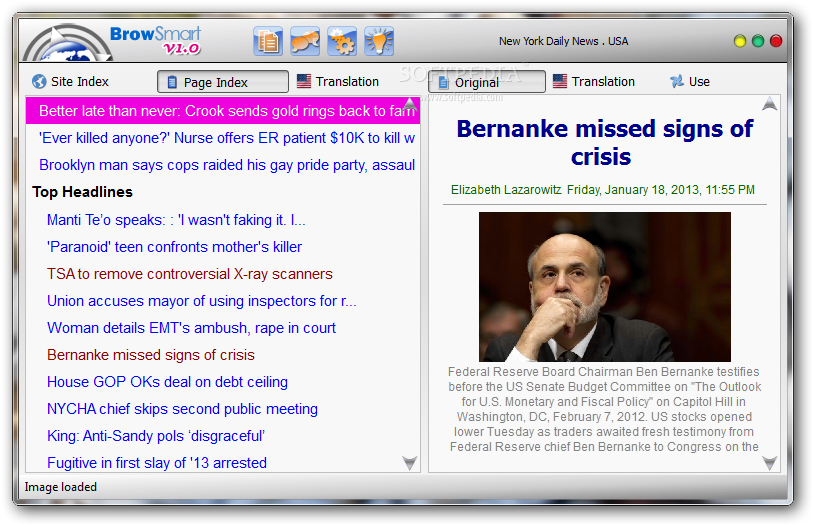The image size is (814, 526).
Task: Open 'House GOP OKs deal on debt ceiling'
Action: tap(167, 382)
